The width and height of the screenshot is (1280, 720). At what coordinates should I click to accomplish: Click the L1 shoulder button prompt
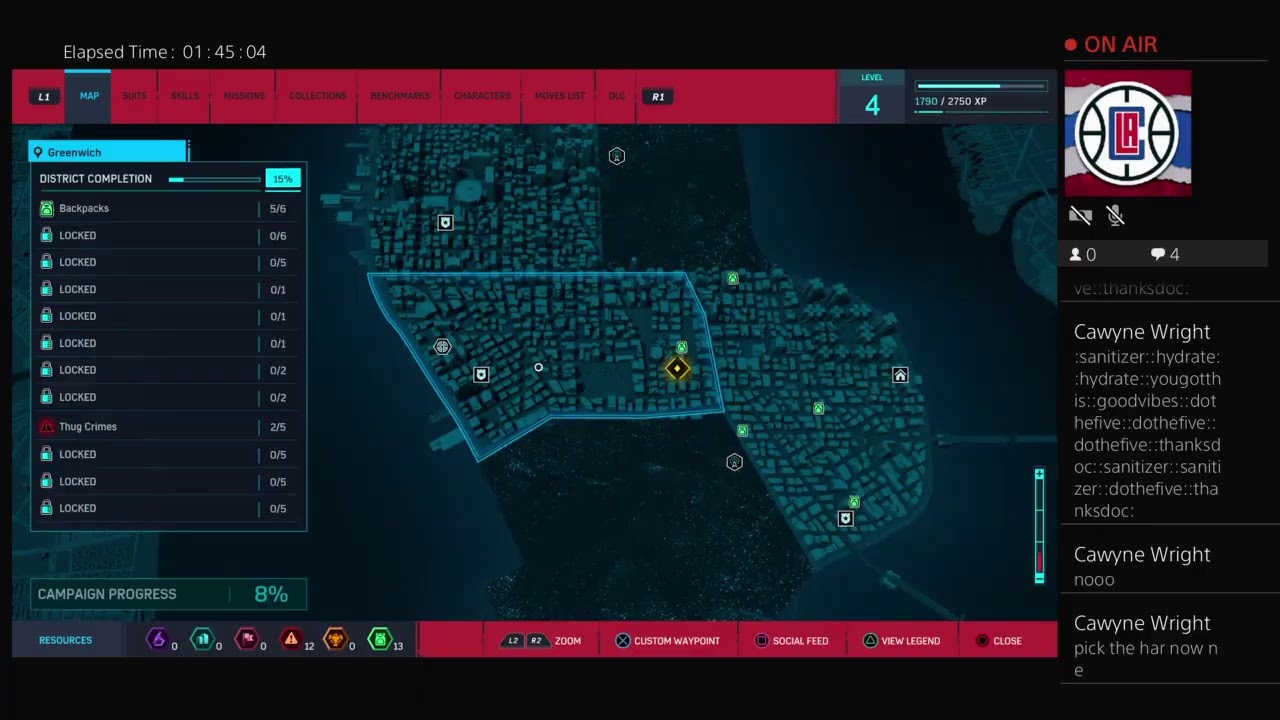coord(43,97)
